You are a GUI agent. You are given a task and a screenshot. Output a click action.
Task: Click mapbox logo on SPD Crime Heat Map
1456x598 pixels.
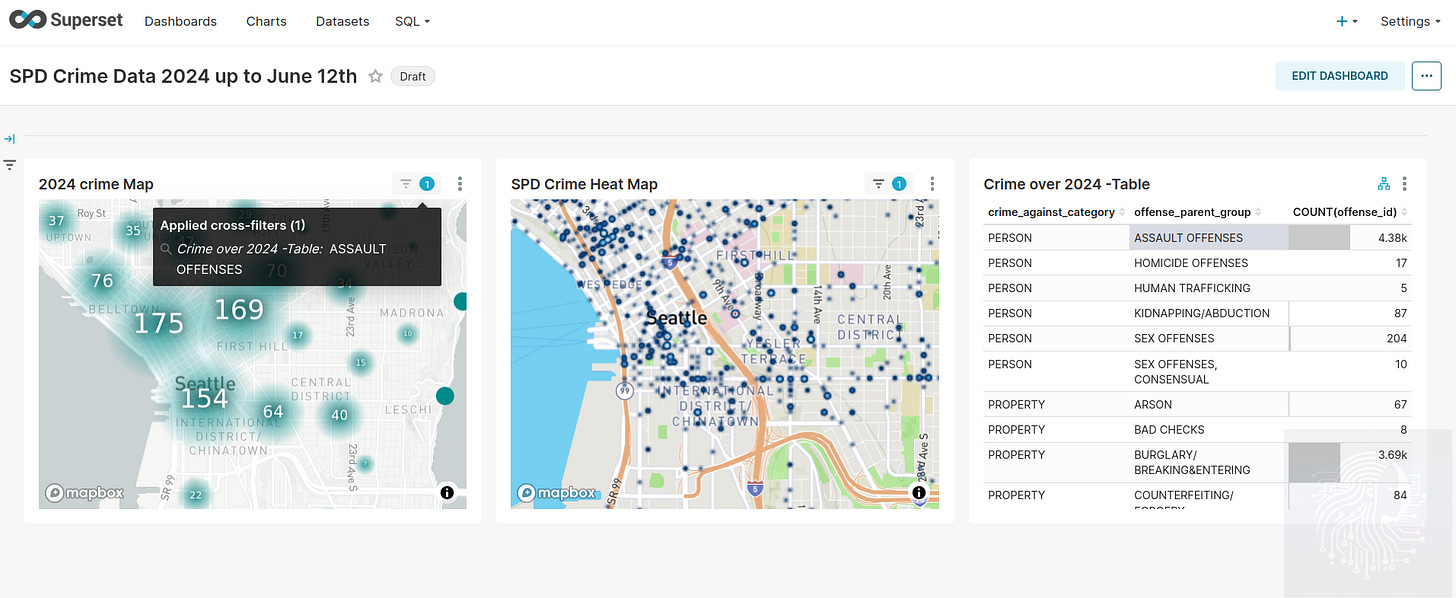(556, 493)
